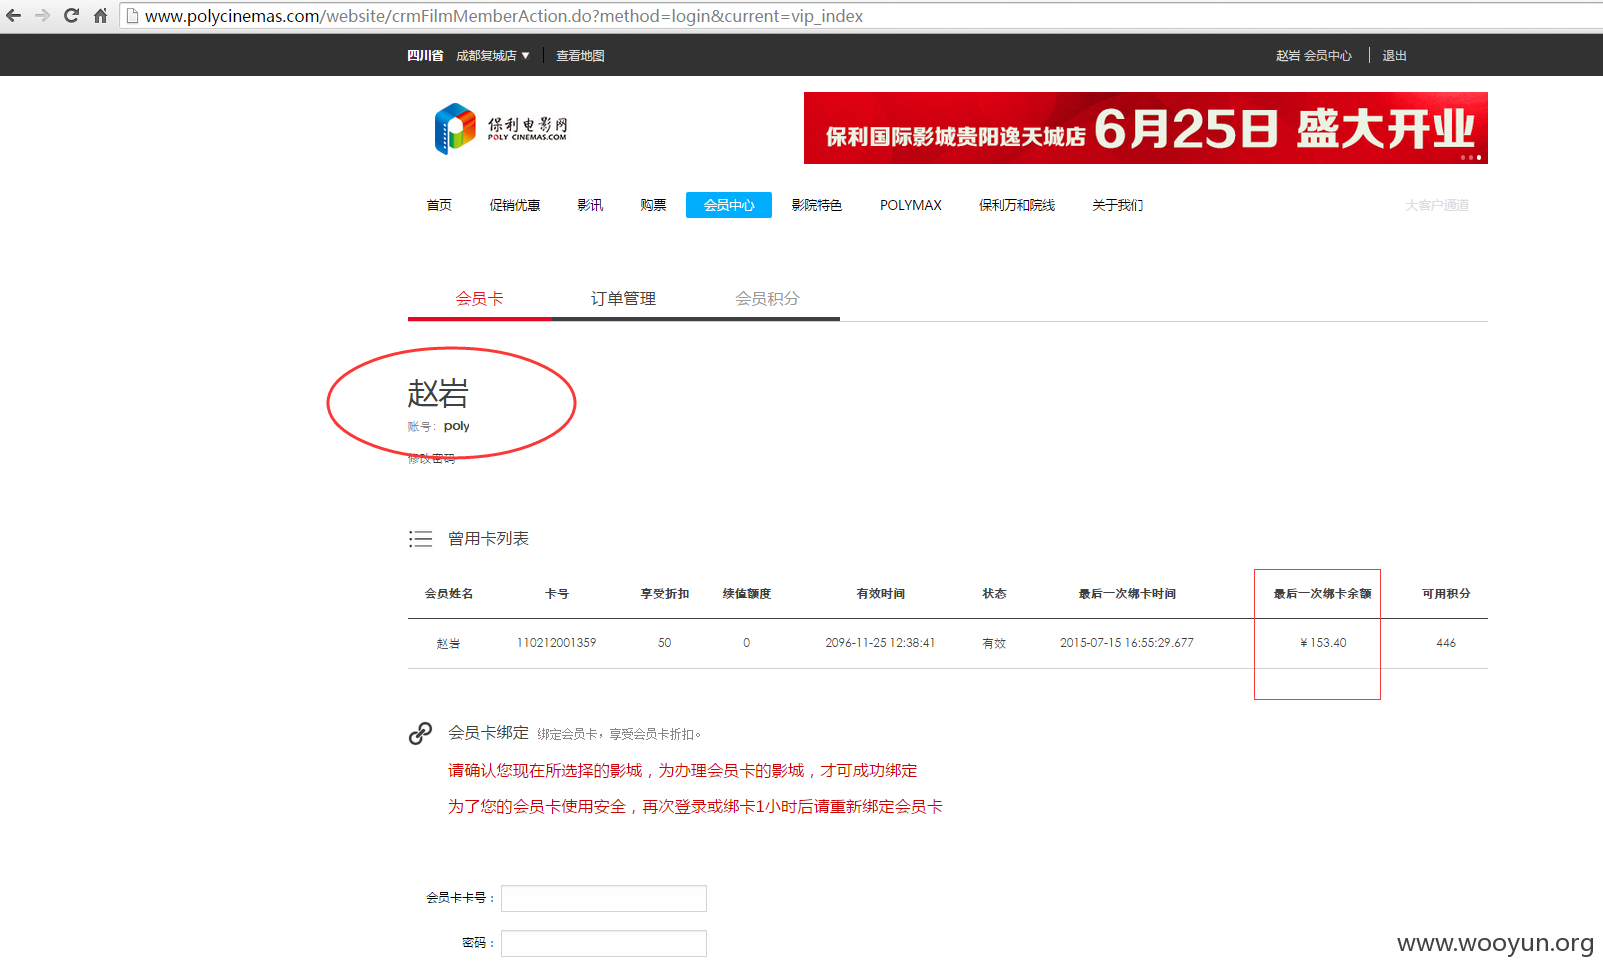This screenshot has width=1603, height=972.
Task: Open 购票 navigation item
Action: (x=653, y=205)
